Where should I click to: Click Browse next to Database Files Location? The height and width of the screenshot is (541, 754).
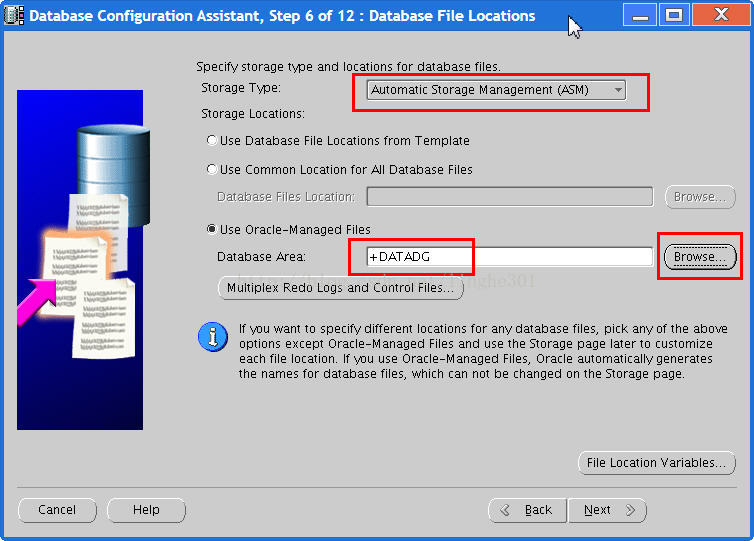(700, 197)
